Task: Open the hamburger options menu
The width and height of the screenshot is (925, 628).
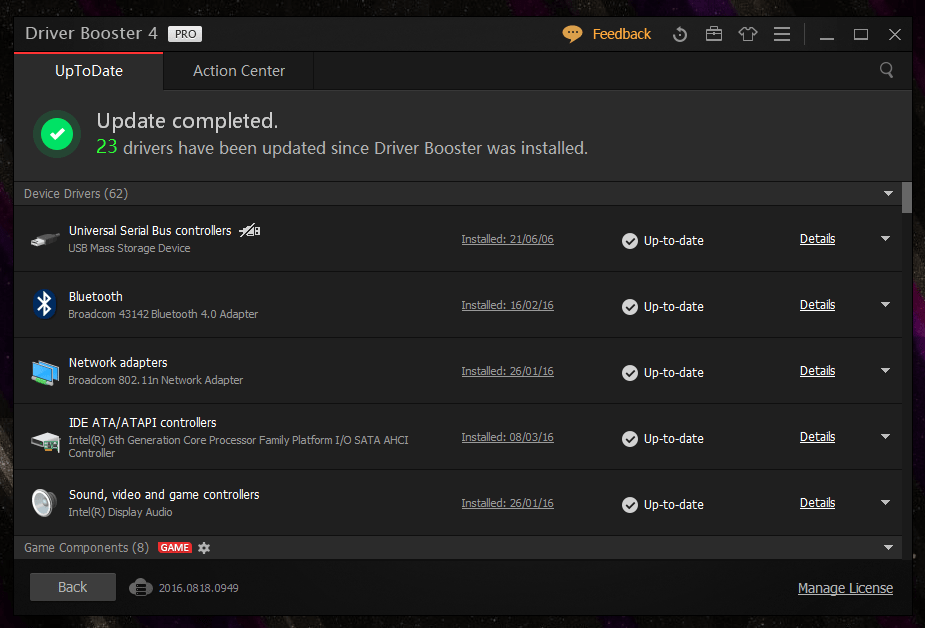Action: click(x=782, y=34)
